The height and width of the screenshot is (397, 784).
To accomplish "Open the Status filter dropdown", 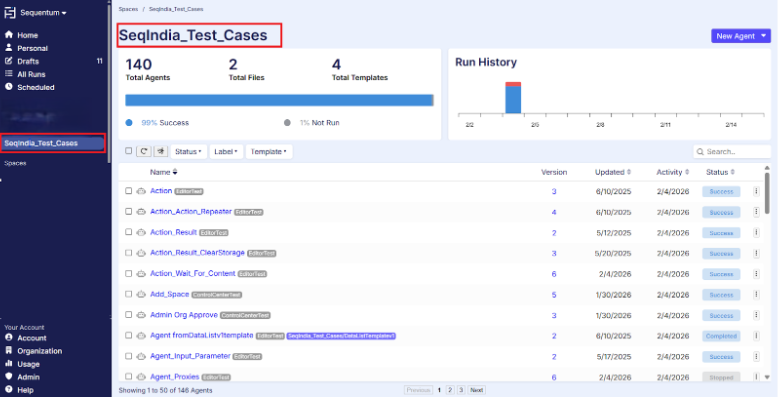I will tap(188, 152).
